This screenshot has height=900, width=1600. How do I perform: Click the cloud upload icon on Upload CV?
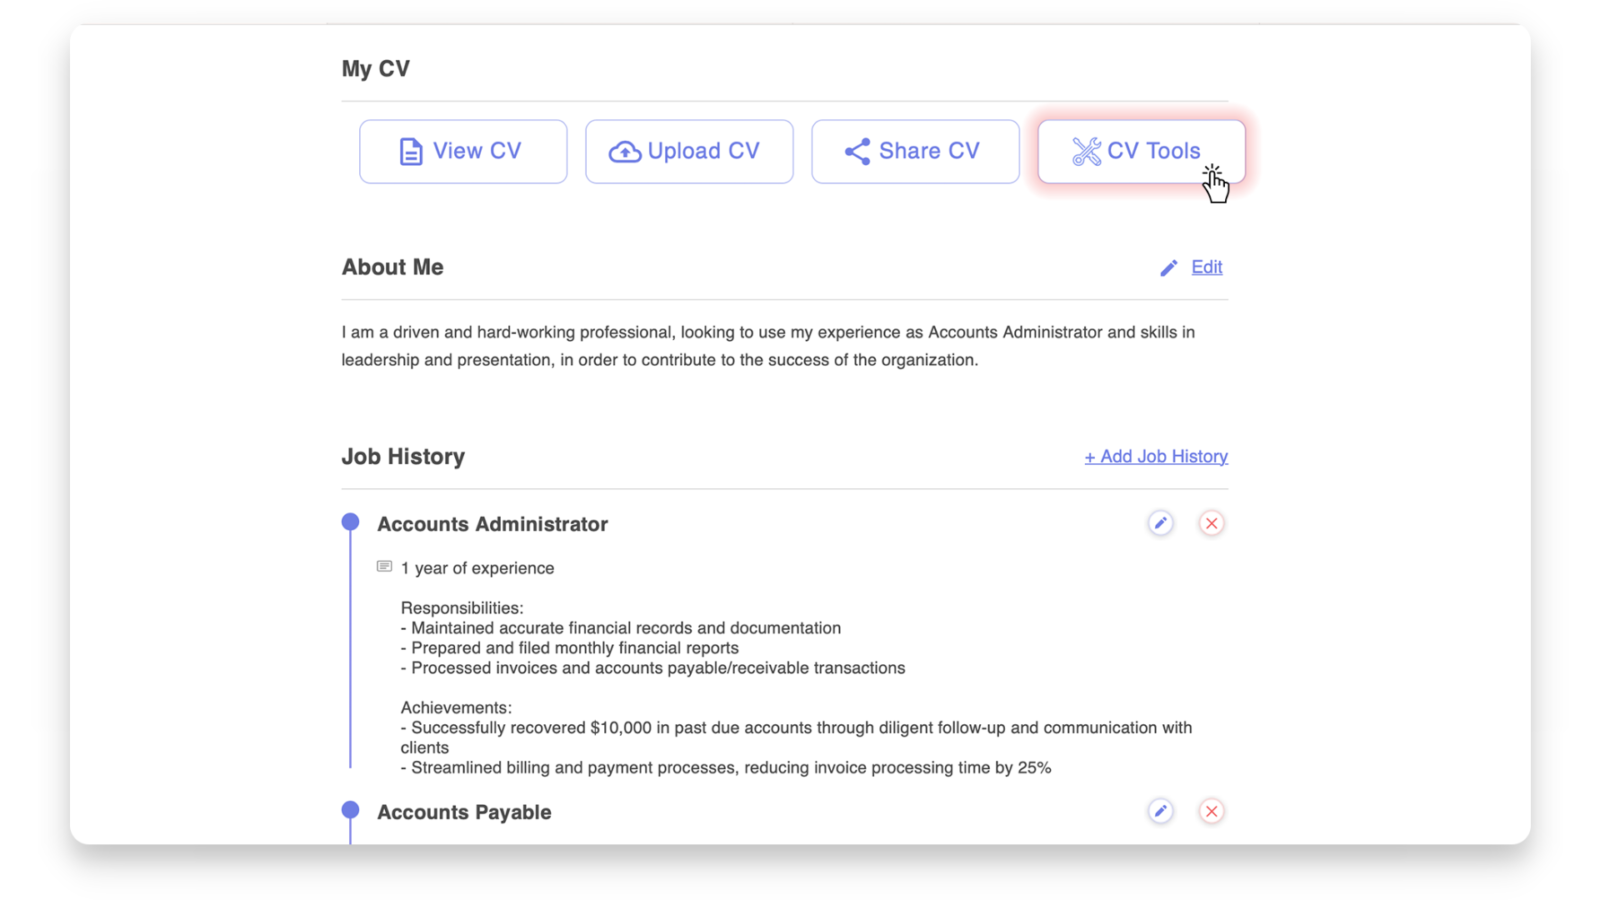click(625, 151)
